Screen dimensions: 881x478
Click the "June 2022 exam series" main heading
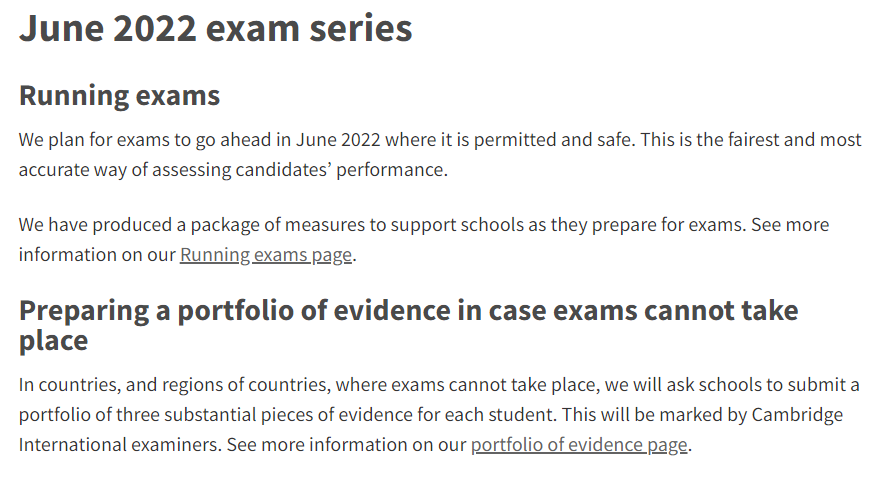[215, 28]
